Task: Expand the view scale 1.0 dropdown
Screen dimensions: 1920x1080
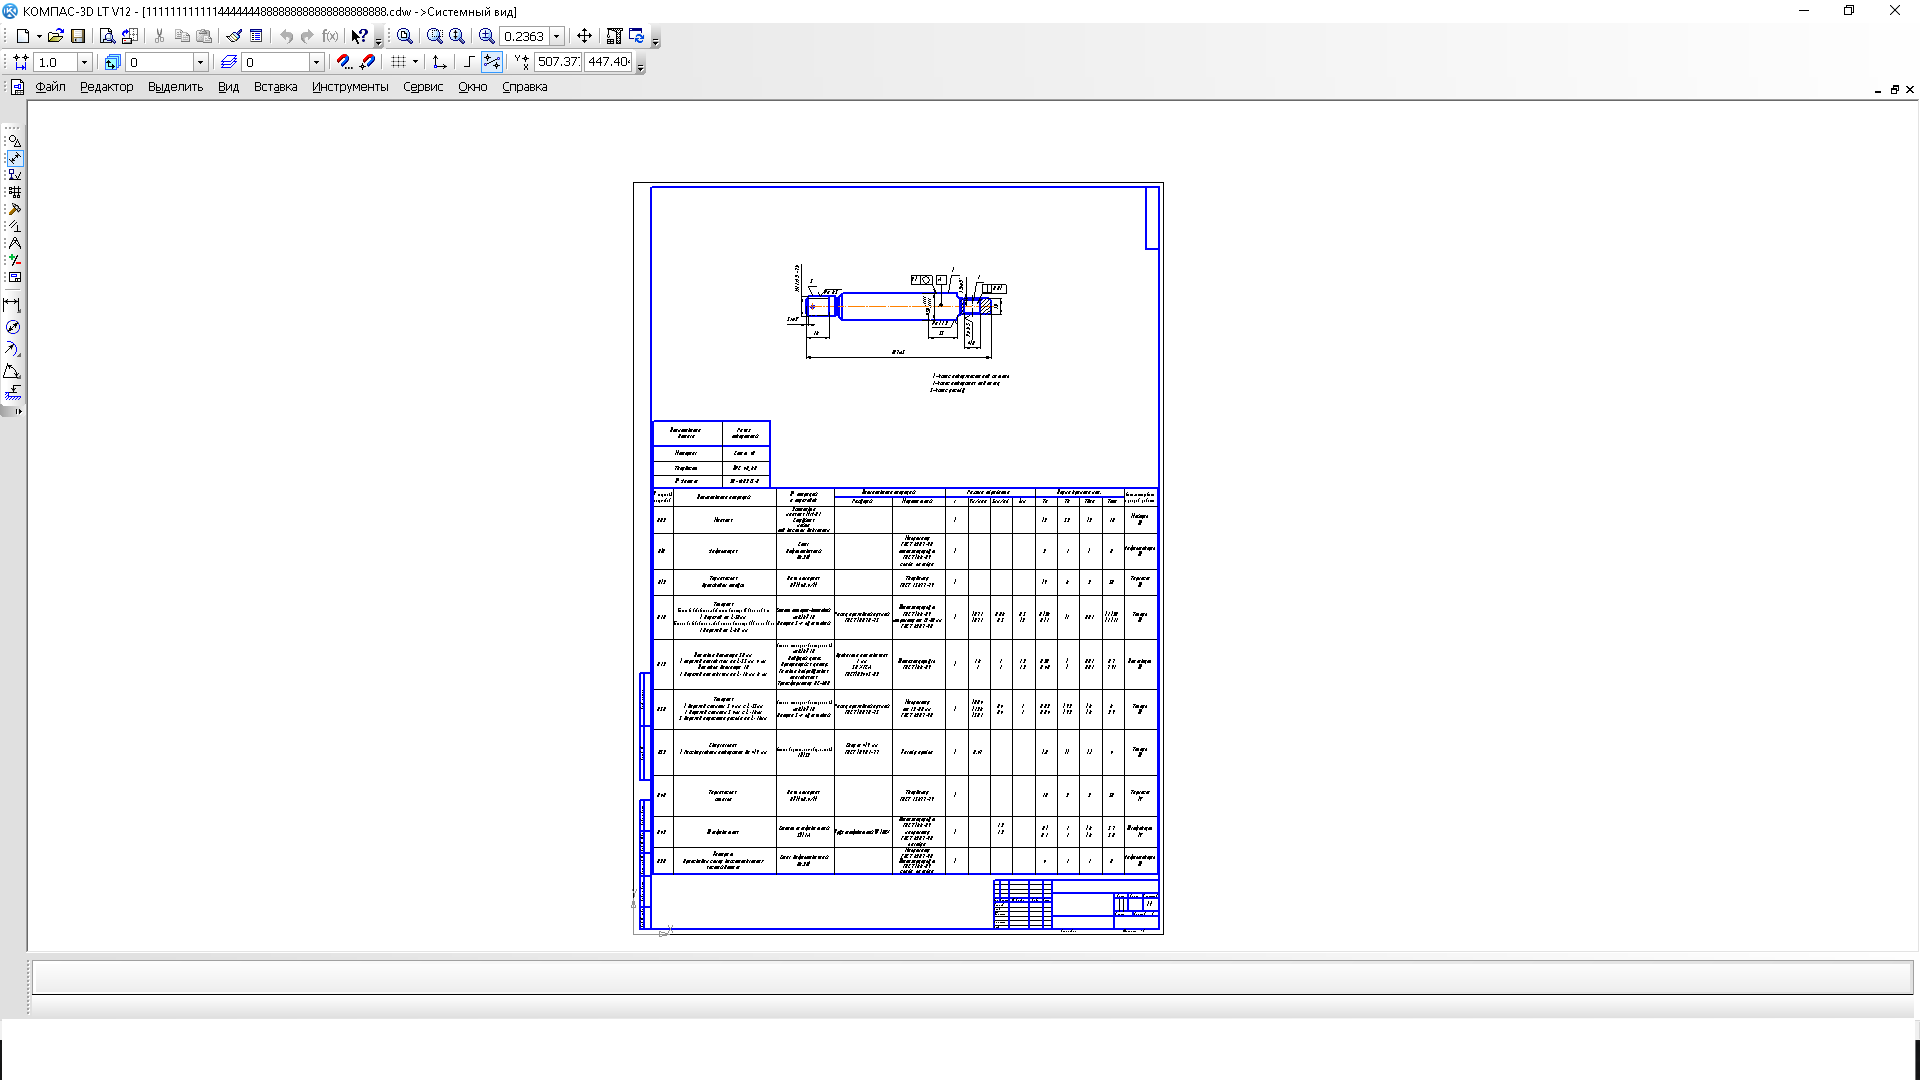Action: tap(84, 62)
